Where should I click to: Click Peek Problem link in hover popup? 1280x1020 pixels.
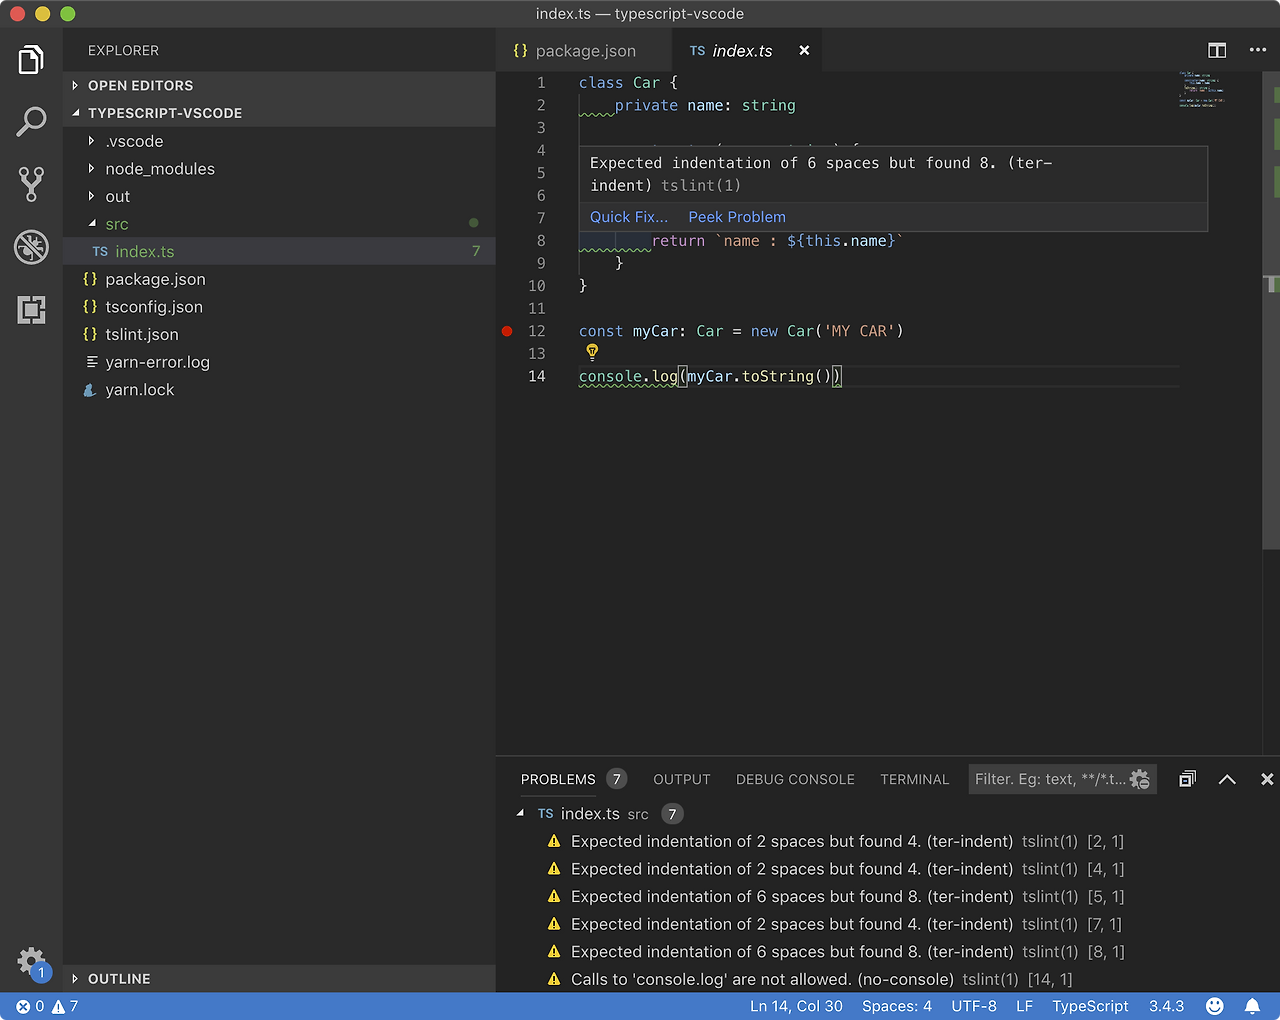737,217
